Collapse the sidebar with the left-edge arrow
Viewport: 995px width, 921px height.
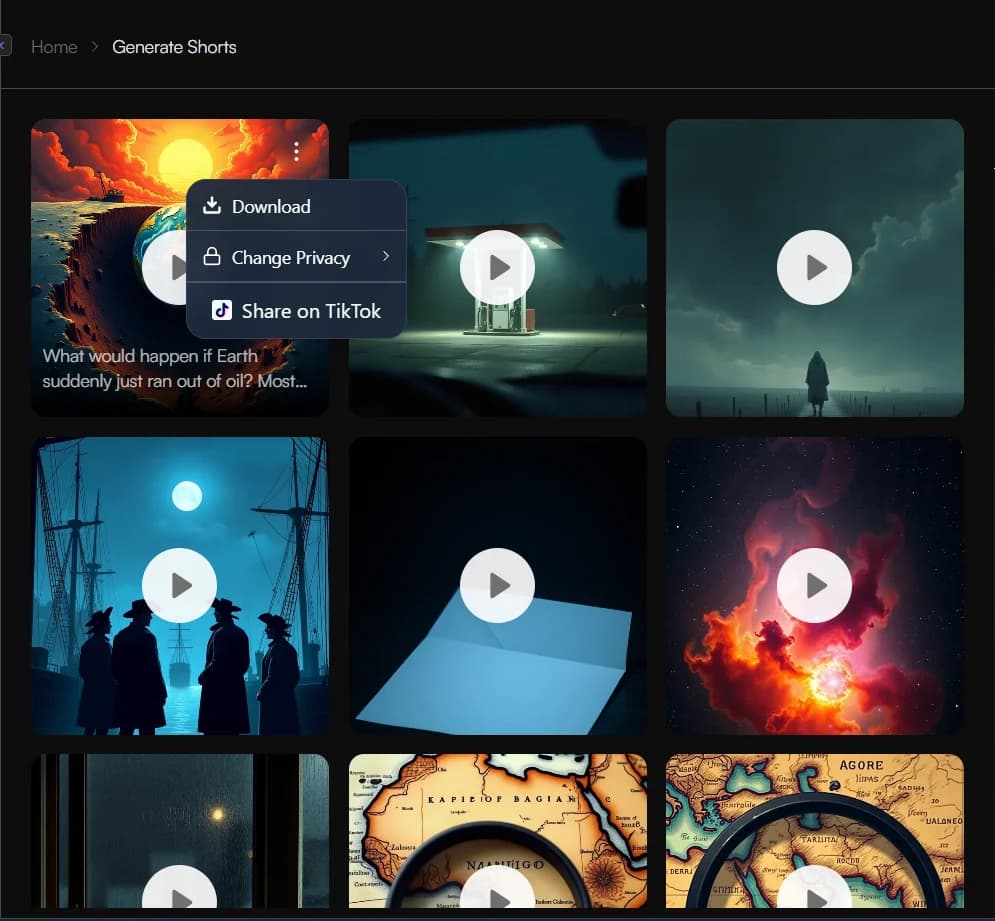(x=4, y=46)
